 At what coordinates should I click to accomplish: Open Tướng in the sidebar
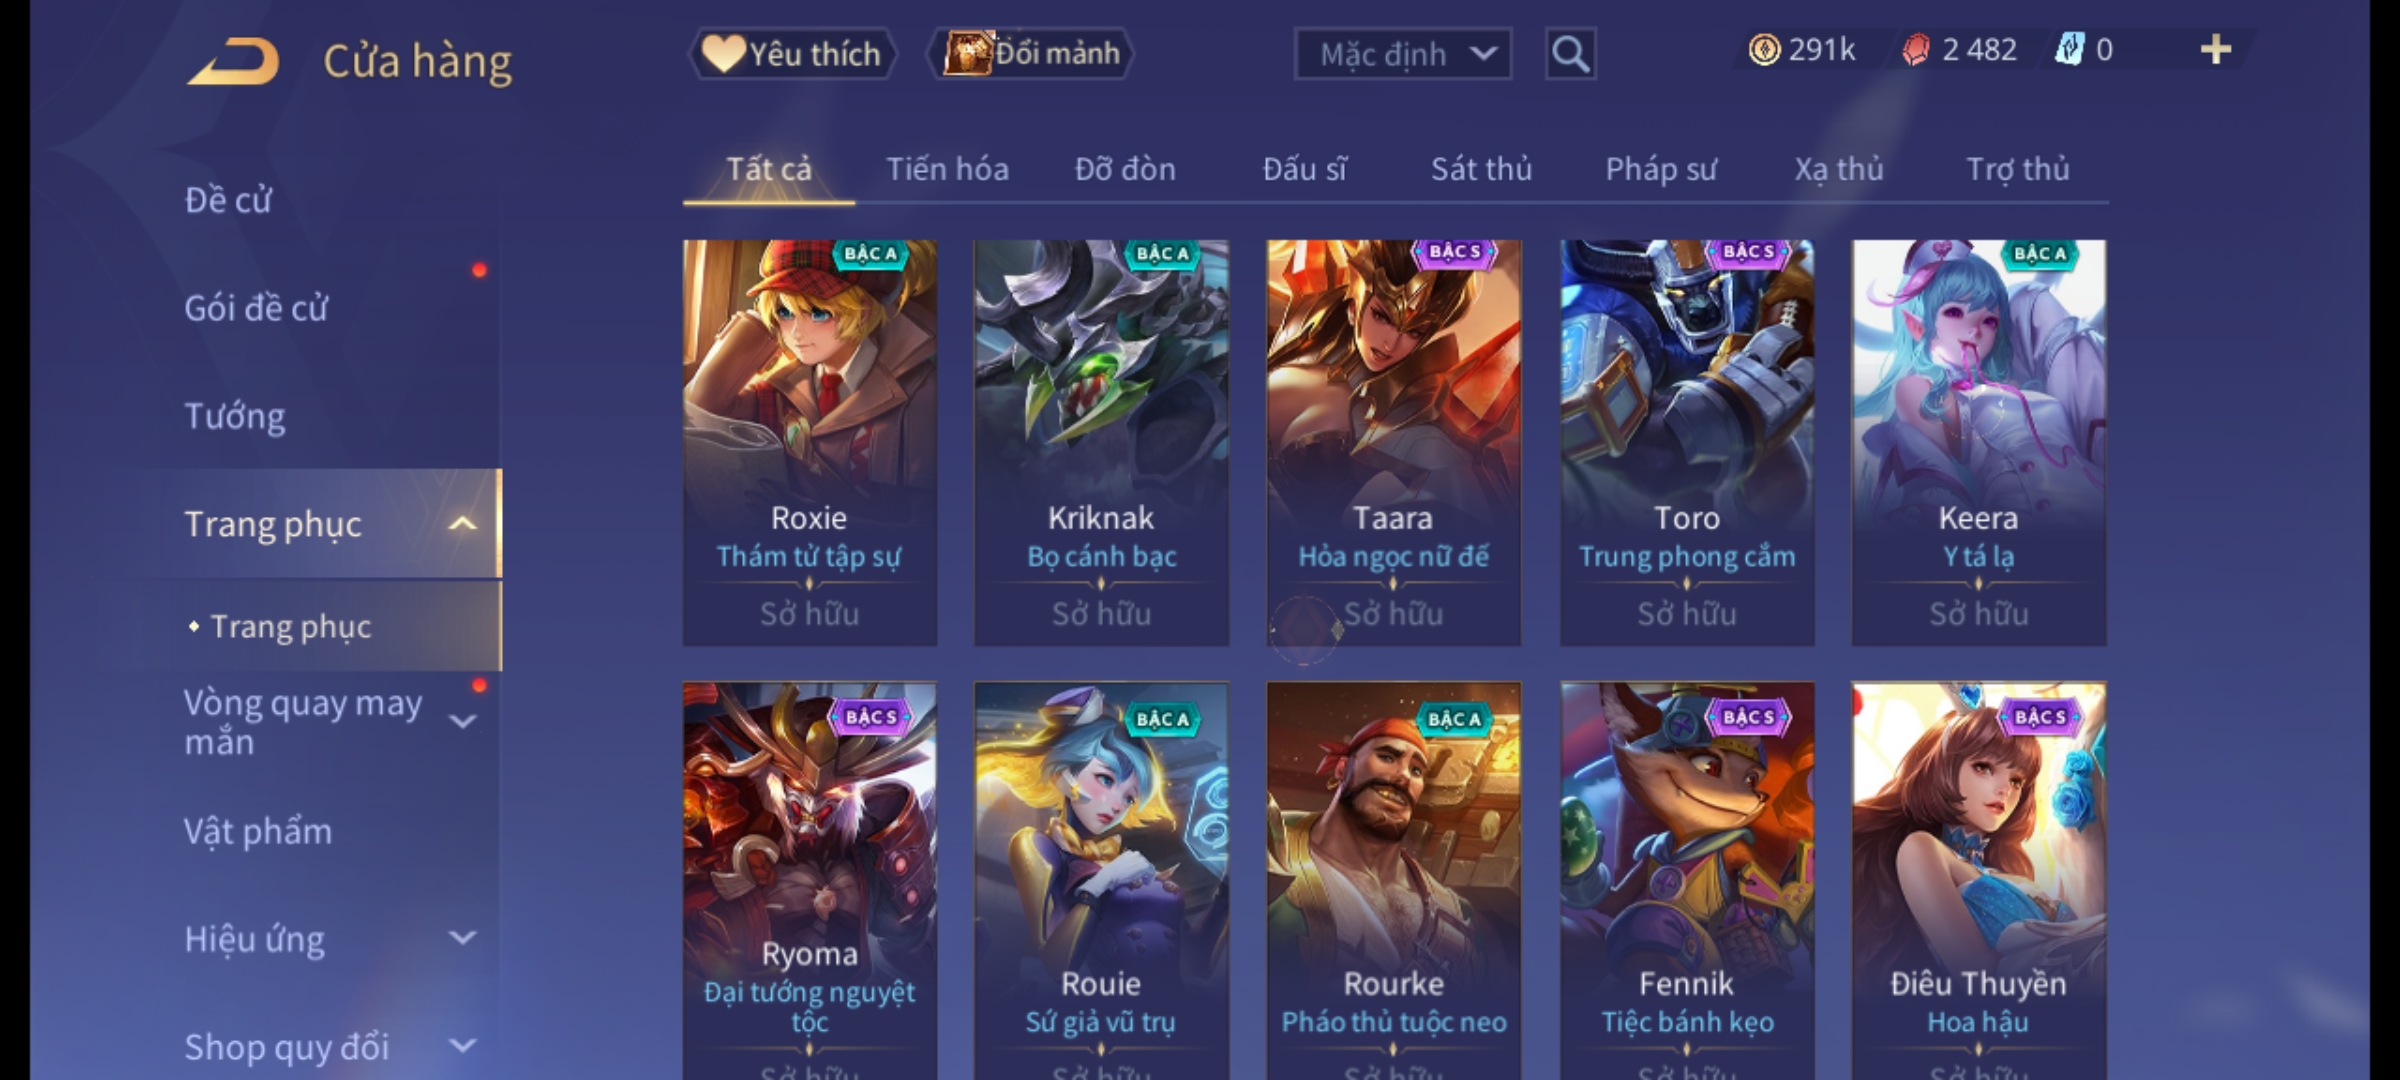tap(234, 416)
